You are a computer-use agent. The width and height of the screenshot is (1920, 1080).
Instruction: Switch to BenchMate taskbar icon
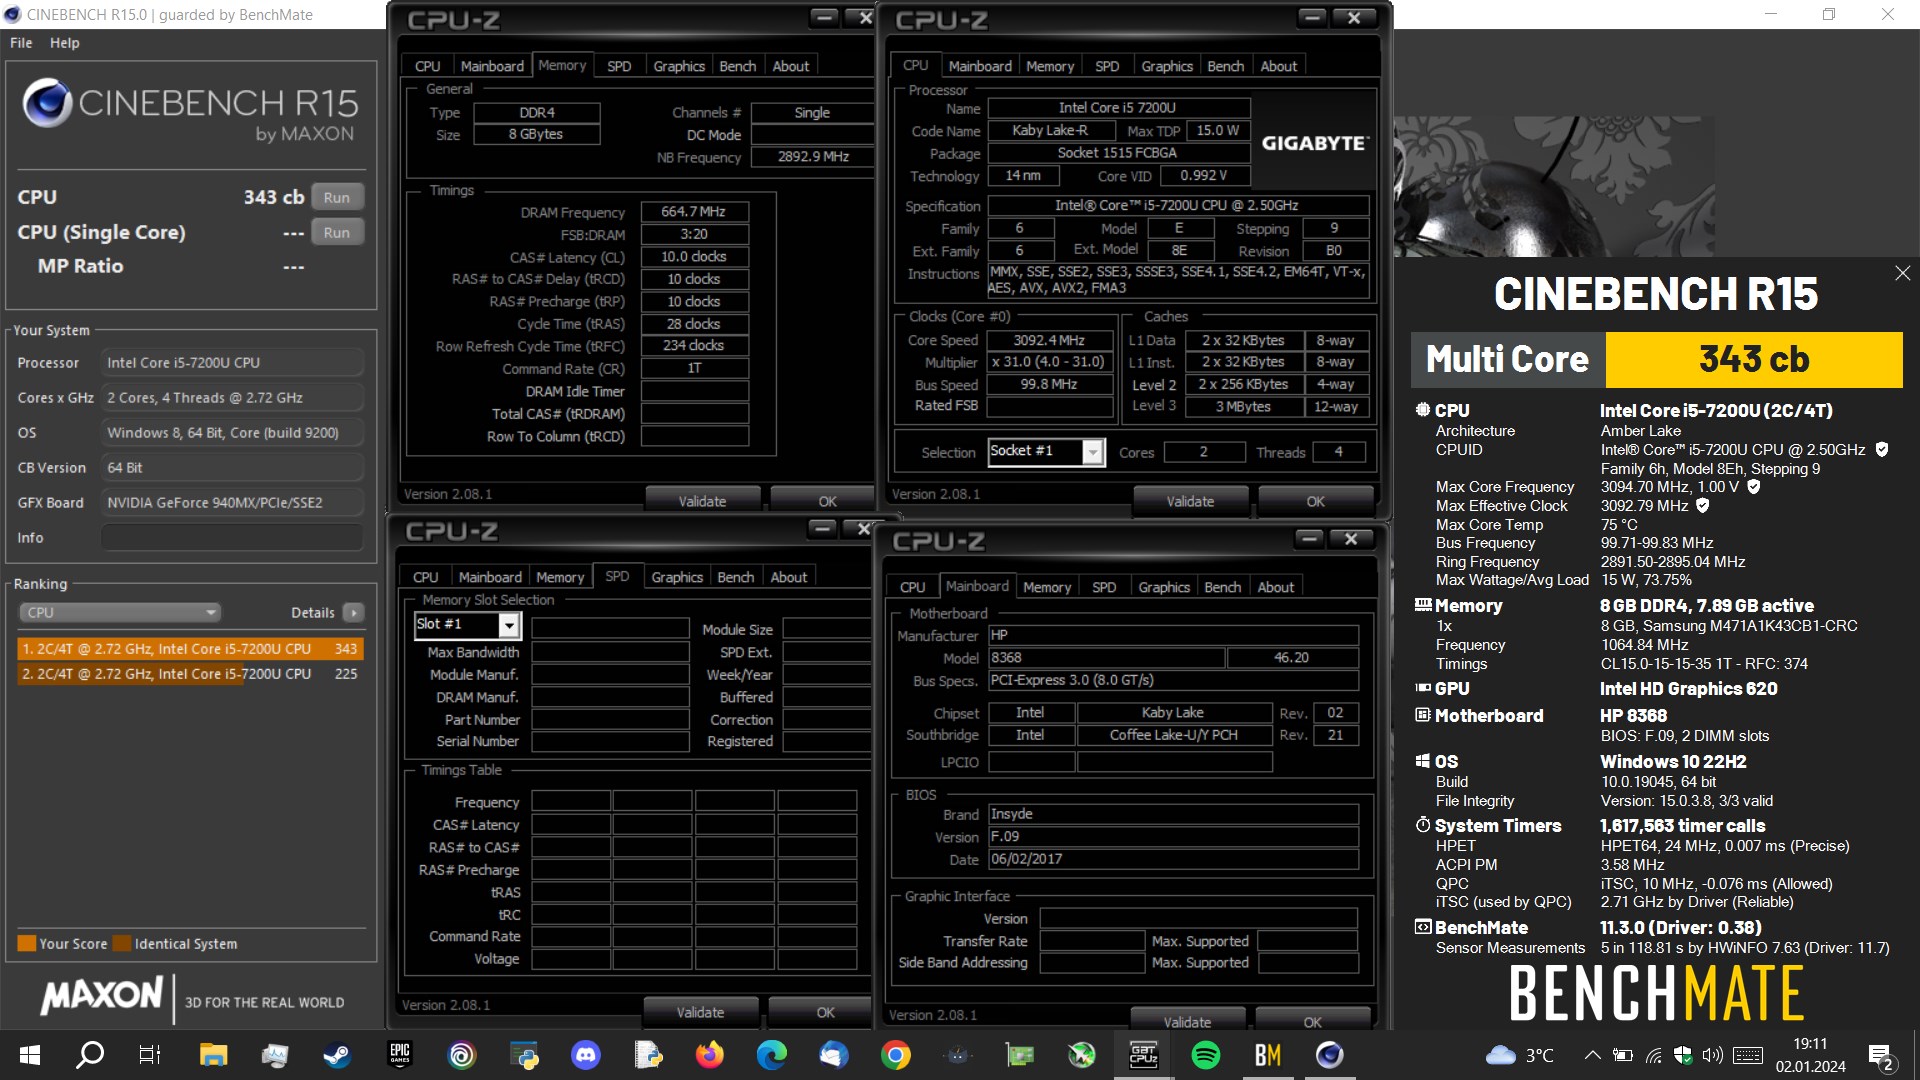[x=1268, y=1055]
